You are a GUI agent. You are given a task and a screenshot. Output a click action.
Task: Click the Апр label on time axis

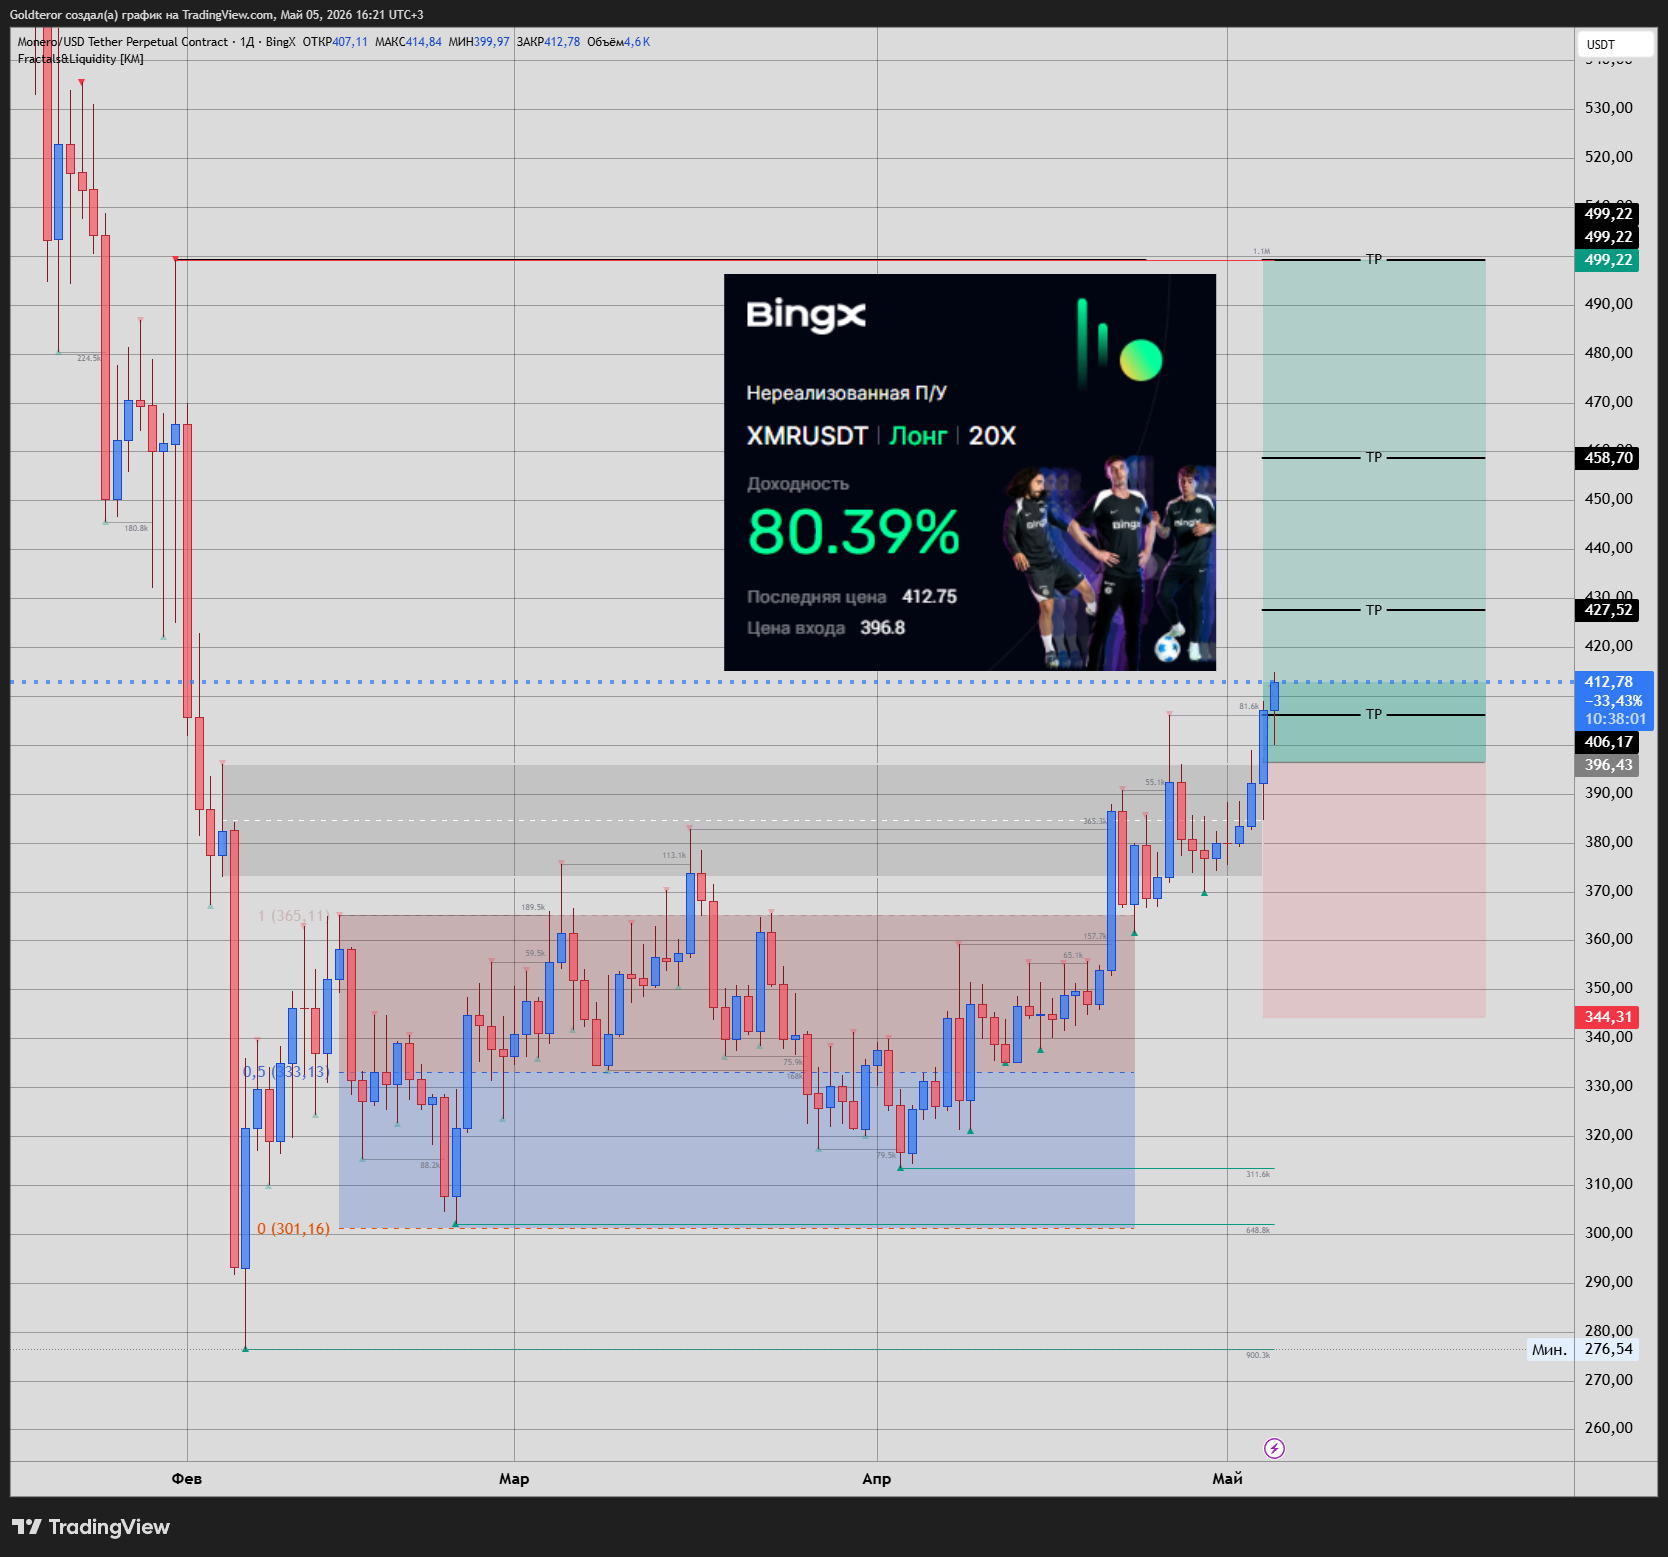click(877, 1479)
